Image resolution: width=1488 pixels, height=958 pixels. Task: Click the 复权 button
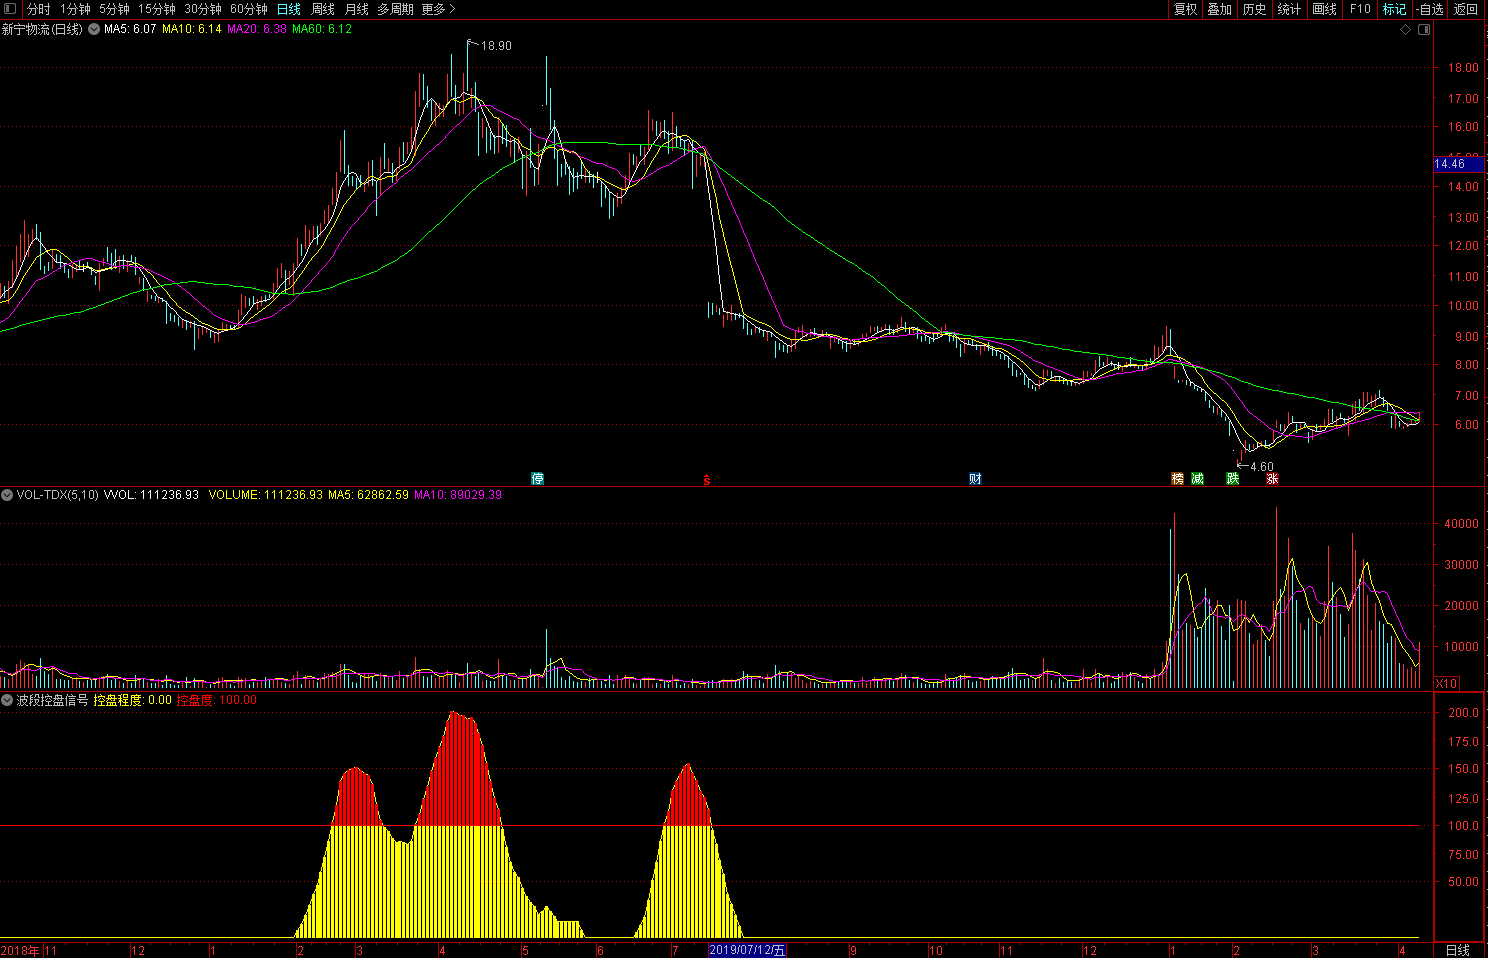1185,9
